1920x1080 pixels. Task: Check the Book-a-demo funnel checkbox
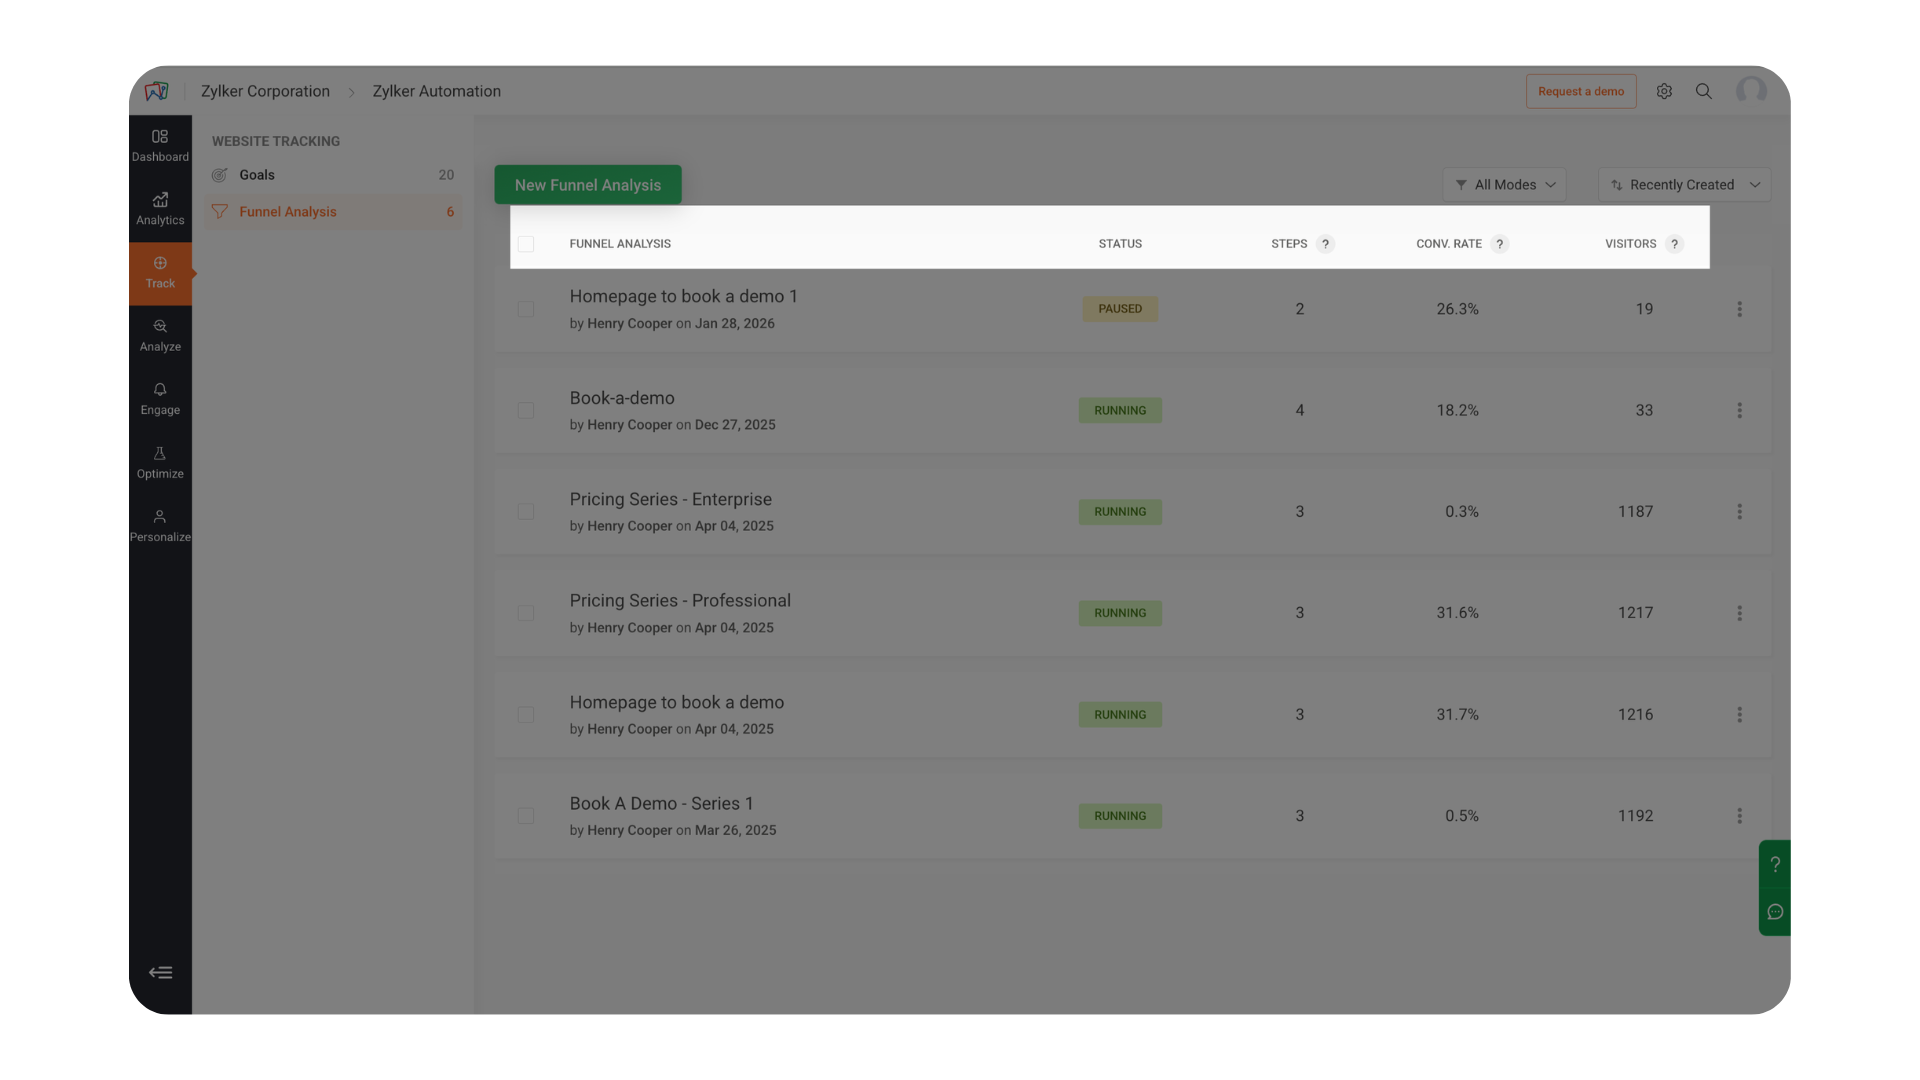pyautogui.click(x=526, y=411)
